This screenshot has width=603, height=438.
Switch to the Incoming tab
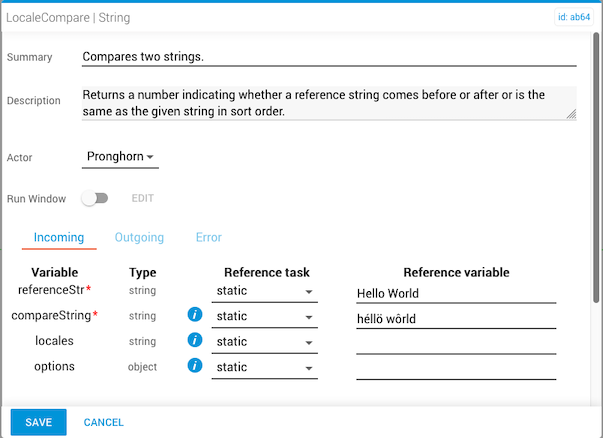point(58,238)
